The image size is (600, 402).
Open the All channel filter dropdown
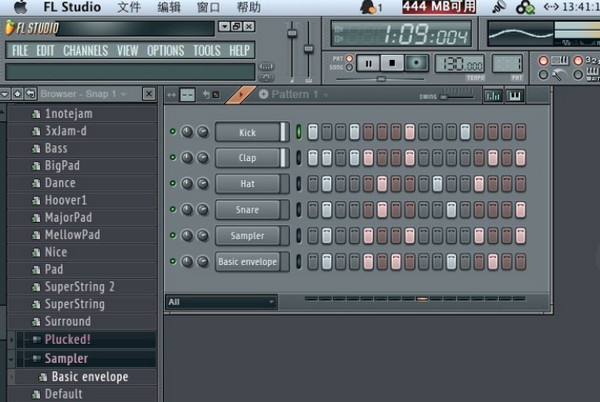(x=222, y=301)
